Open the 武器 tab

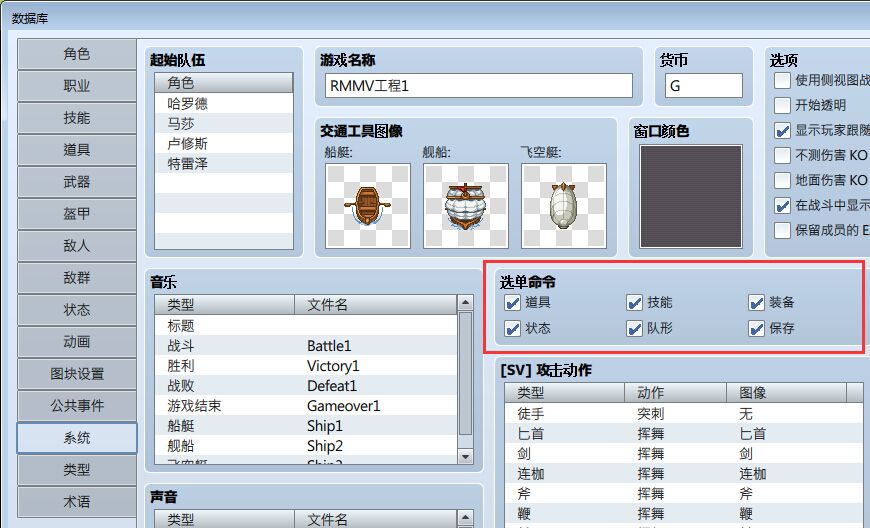pos(77,182)
